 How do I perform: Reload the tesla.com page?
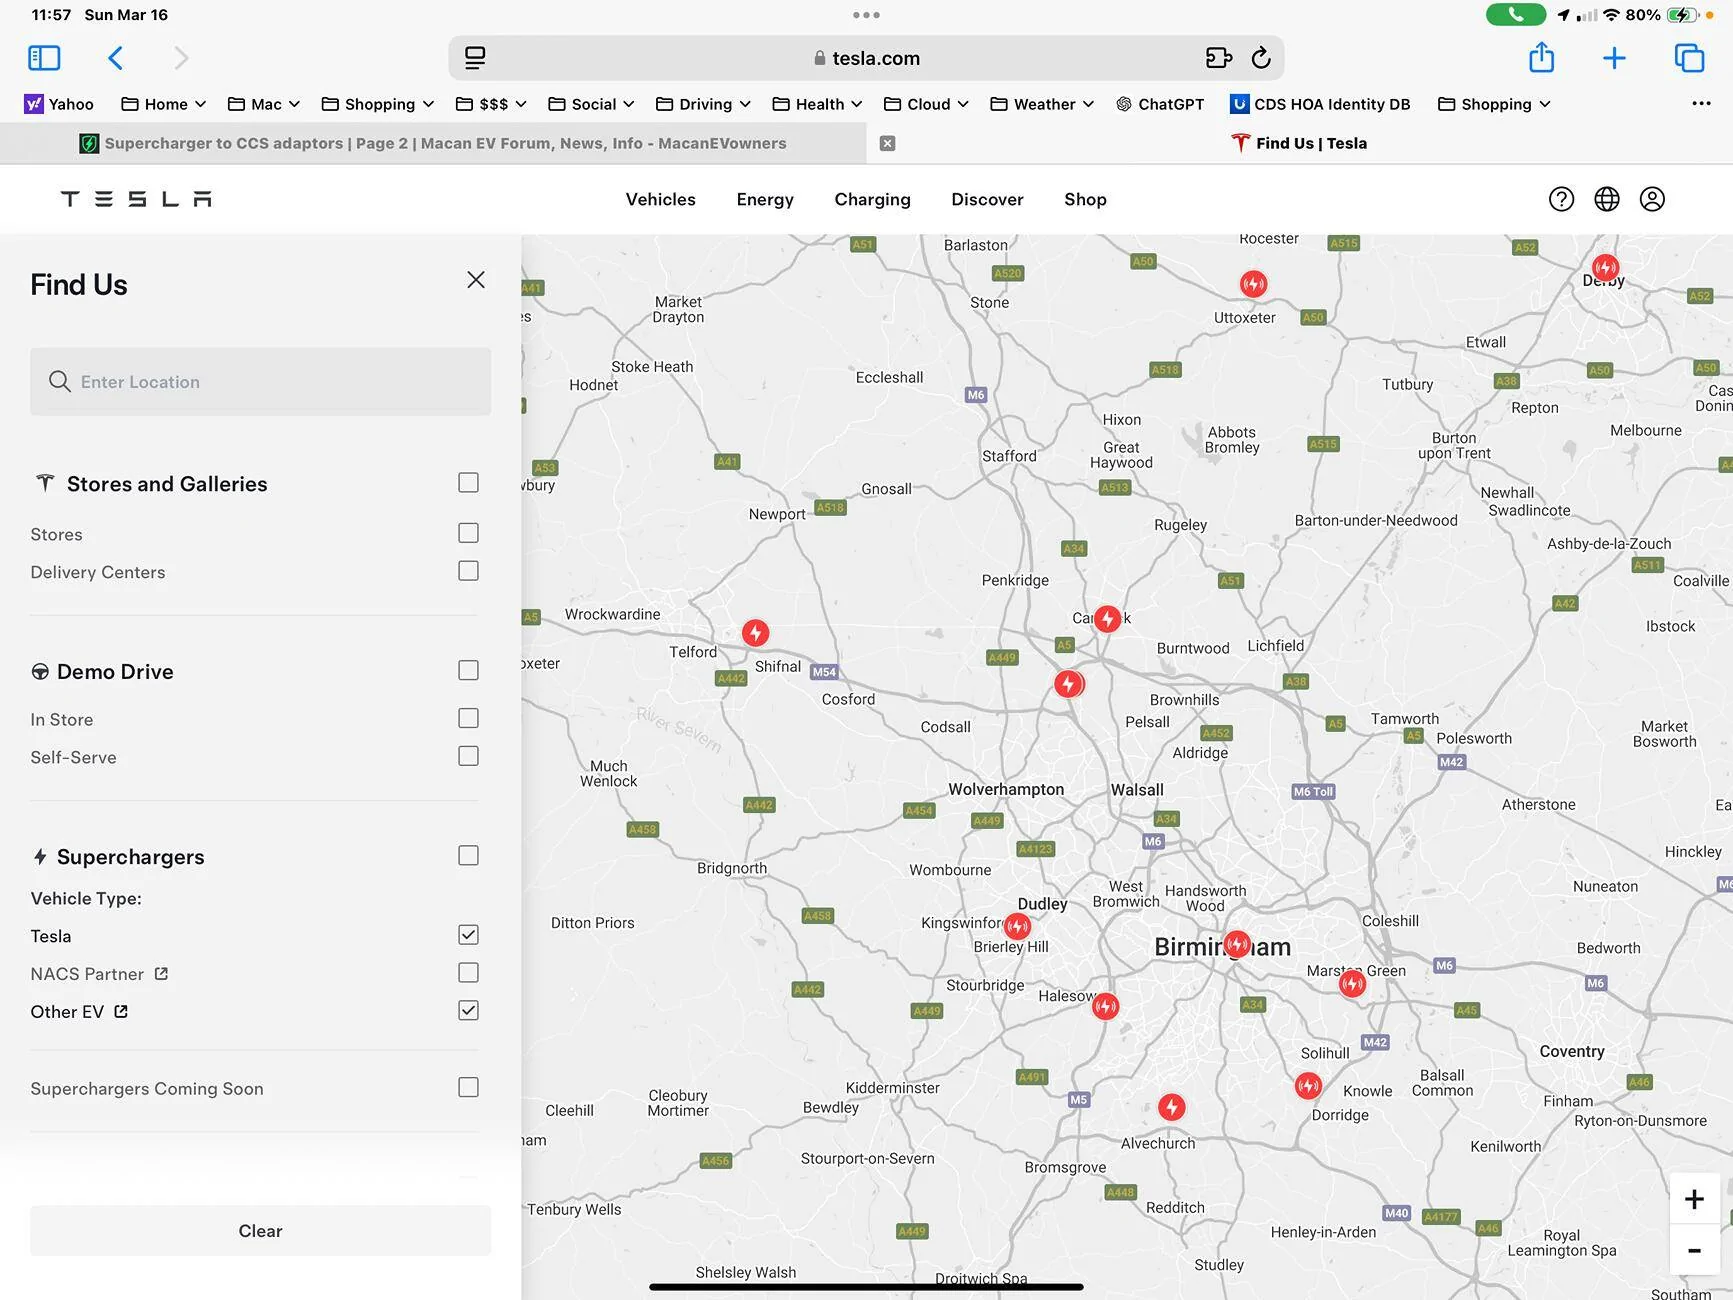(x=1261, y=58)
